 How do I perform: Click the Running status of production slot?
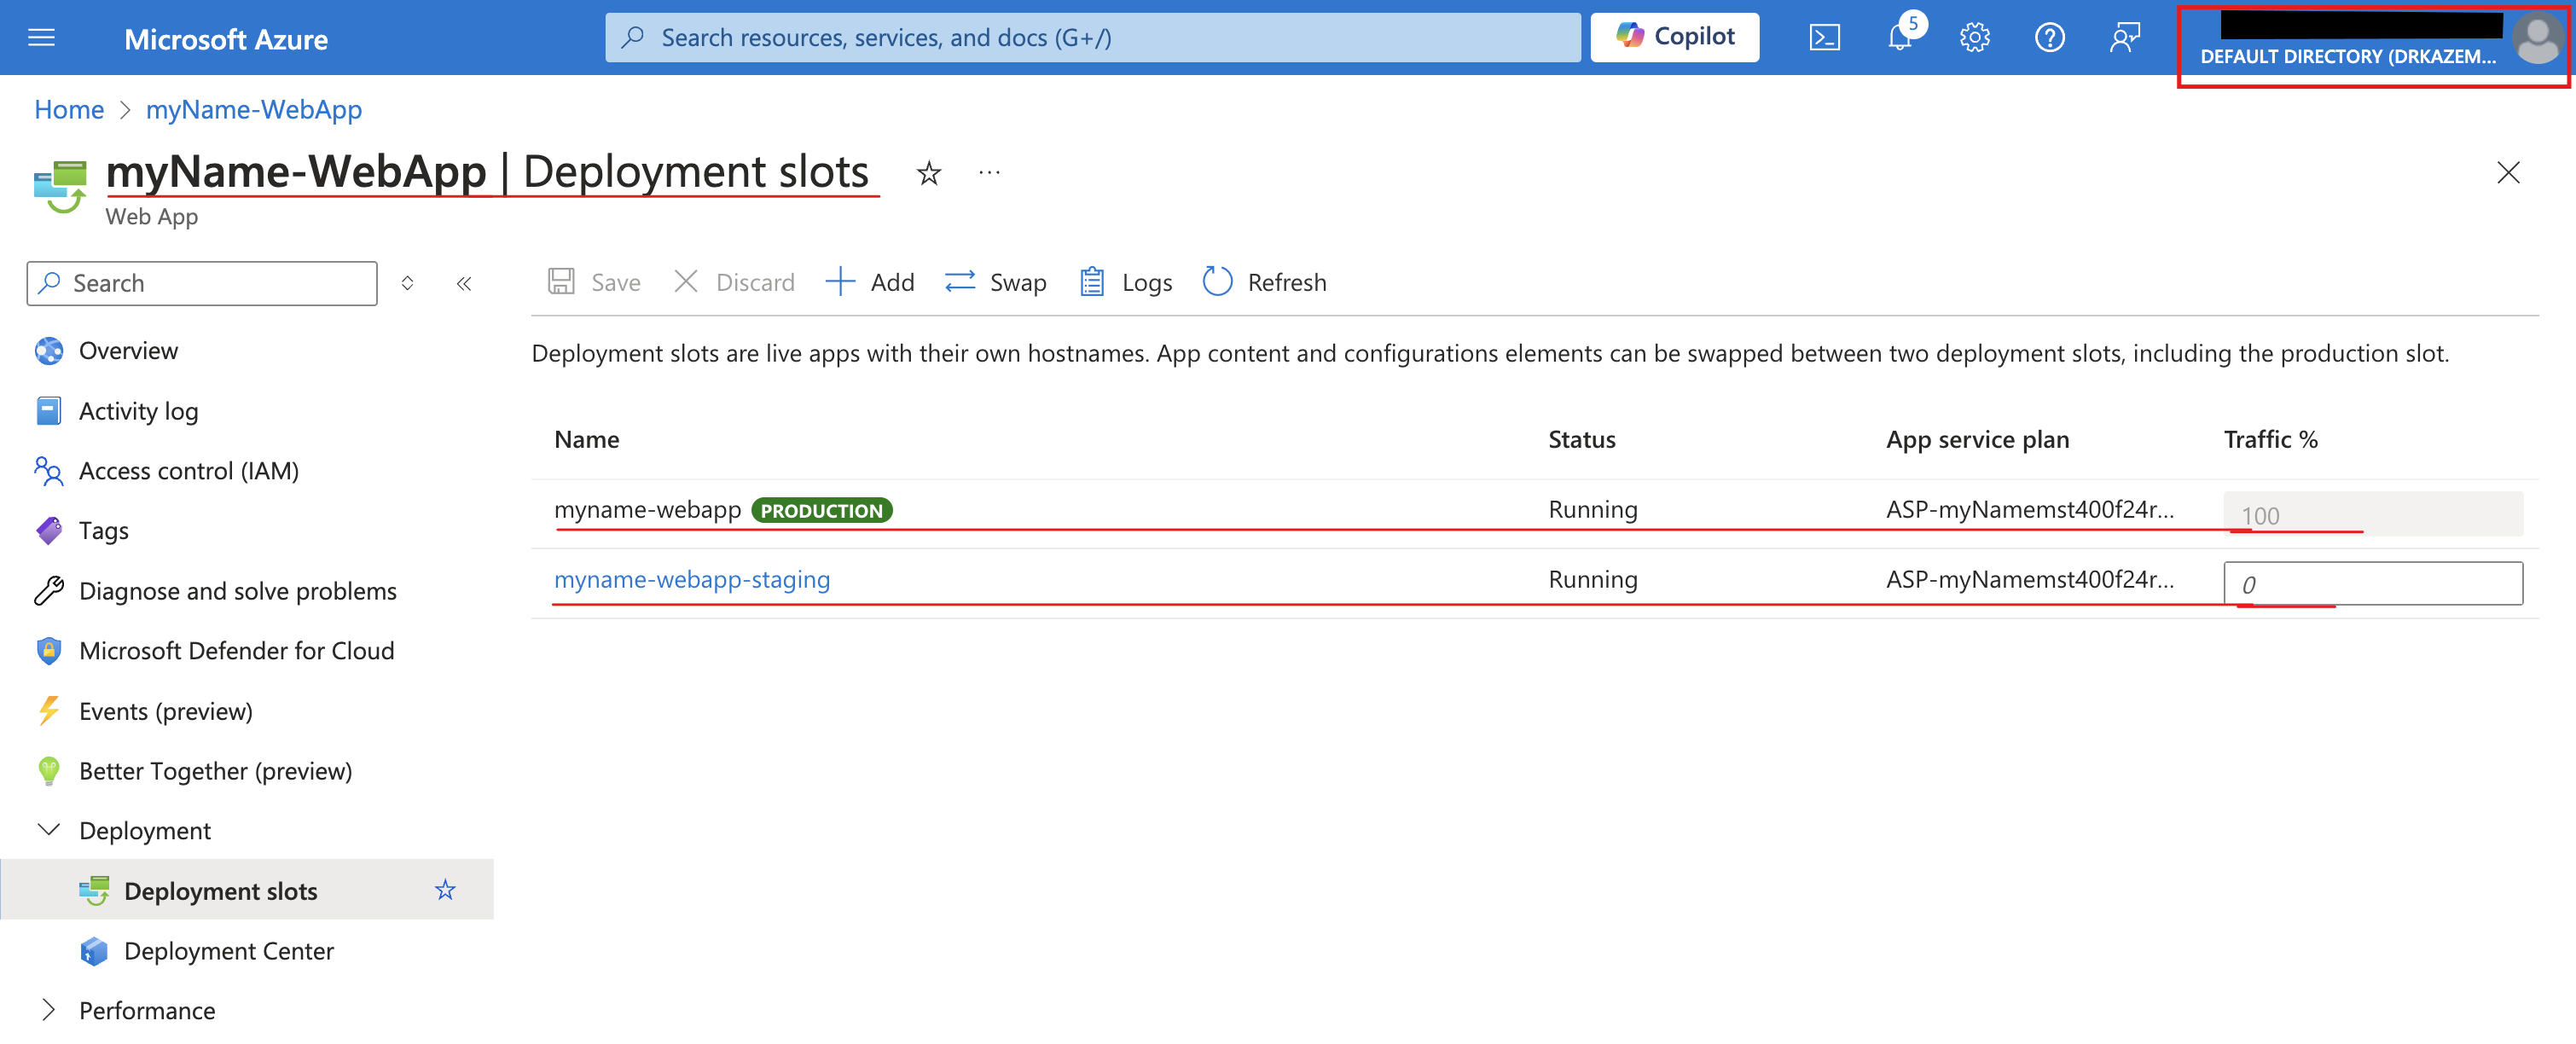pyautogui.click(x=1593, y=510)
